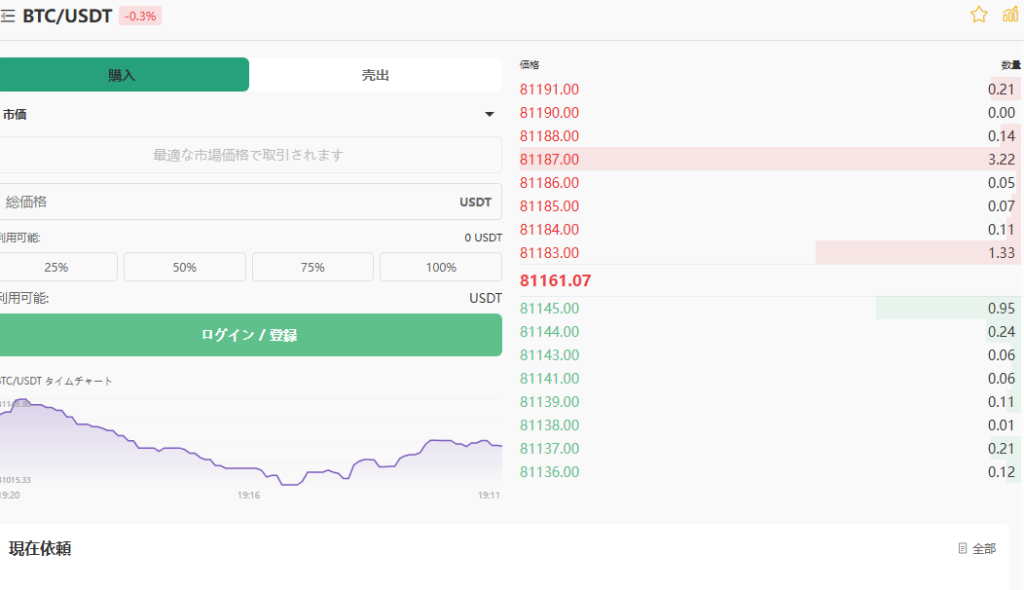Click the last price 81161.07
Image resolution: width=1024 pixels, height=590 pixels.
tap(555, 281)
